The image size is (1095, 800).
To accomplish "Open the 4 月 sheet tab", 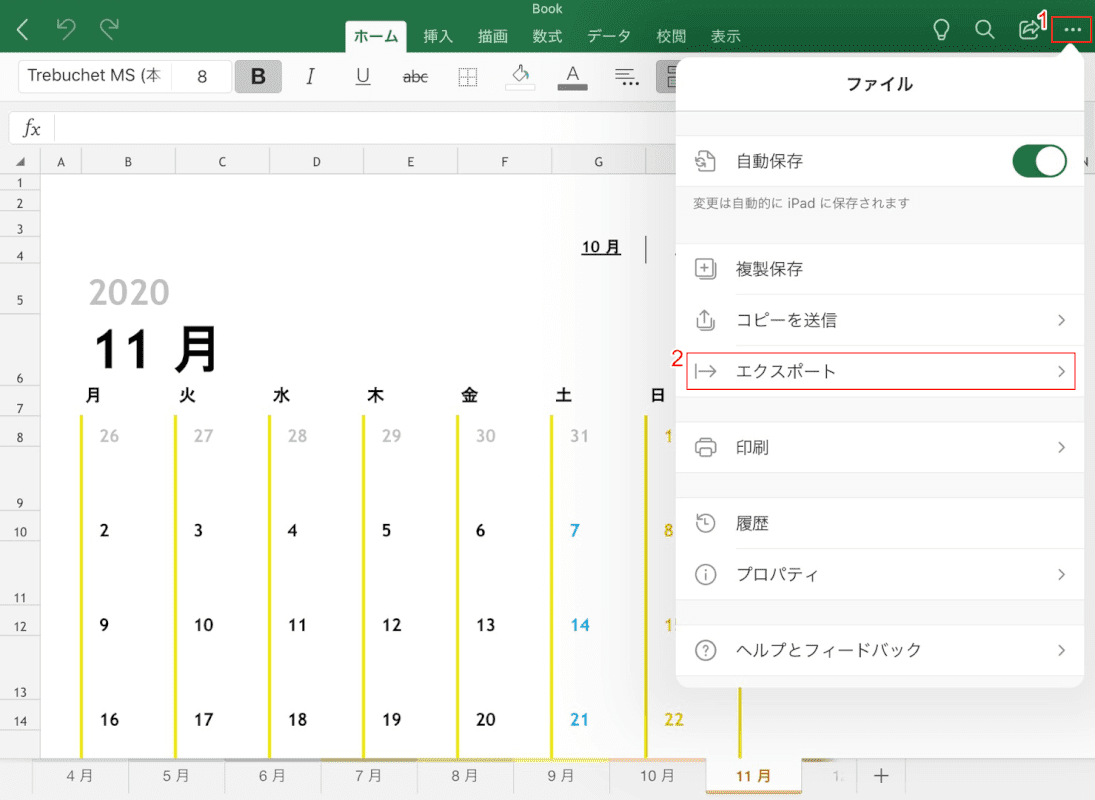I will click(x=80, y=776).
